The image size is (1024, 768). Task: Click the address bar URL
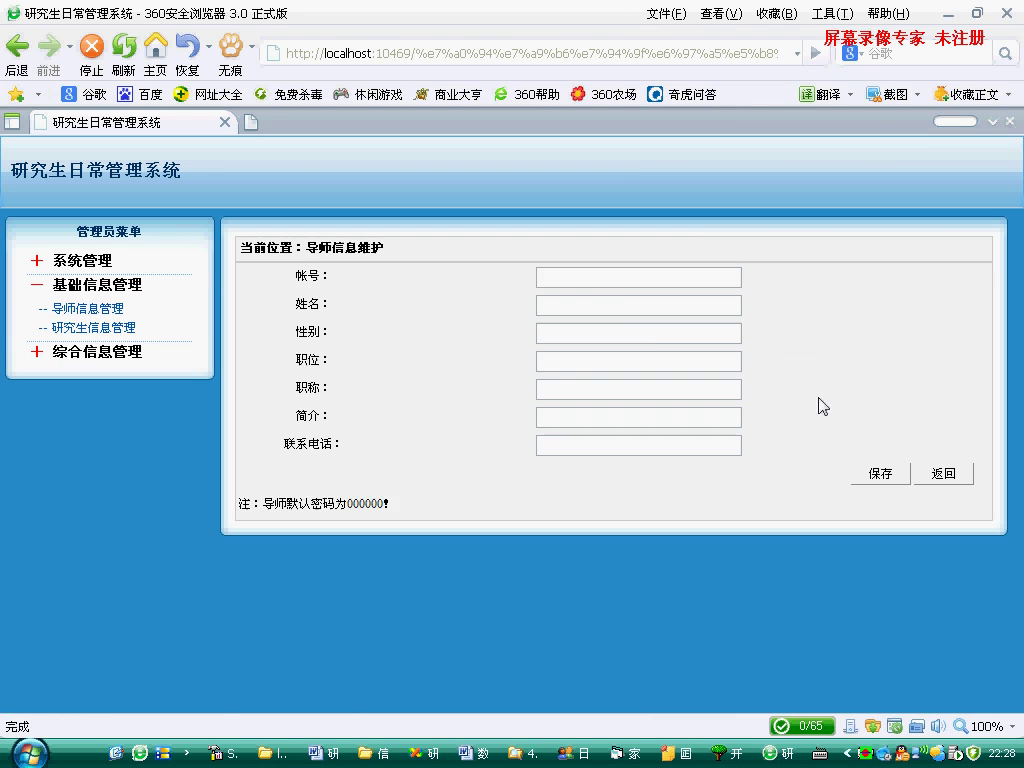point(532,54)
